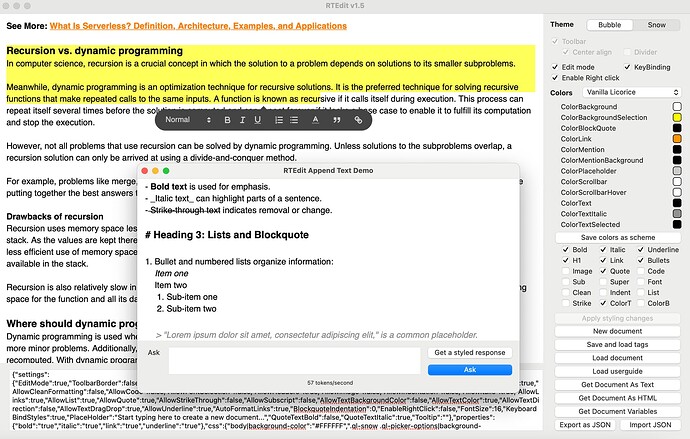Toggle the KeyBinding checkbox
690x439 pixels.
click(x=628, y=67)
